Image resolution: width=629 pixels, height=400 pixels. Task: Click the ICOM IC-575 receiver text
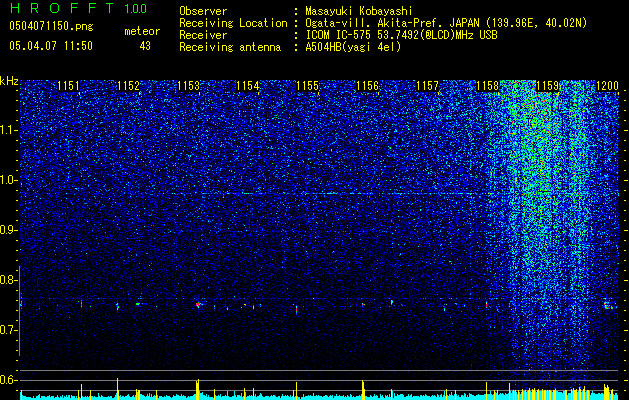pos(401,35)
